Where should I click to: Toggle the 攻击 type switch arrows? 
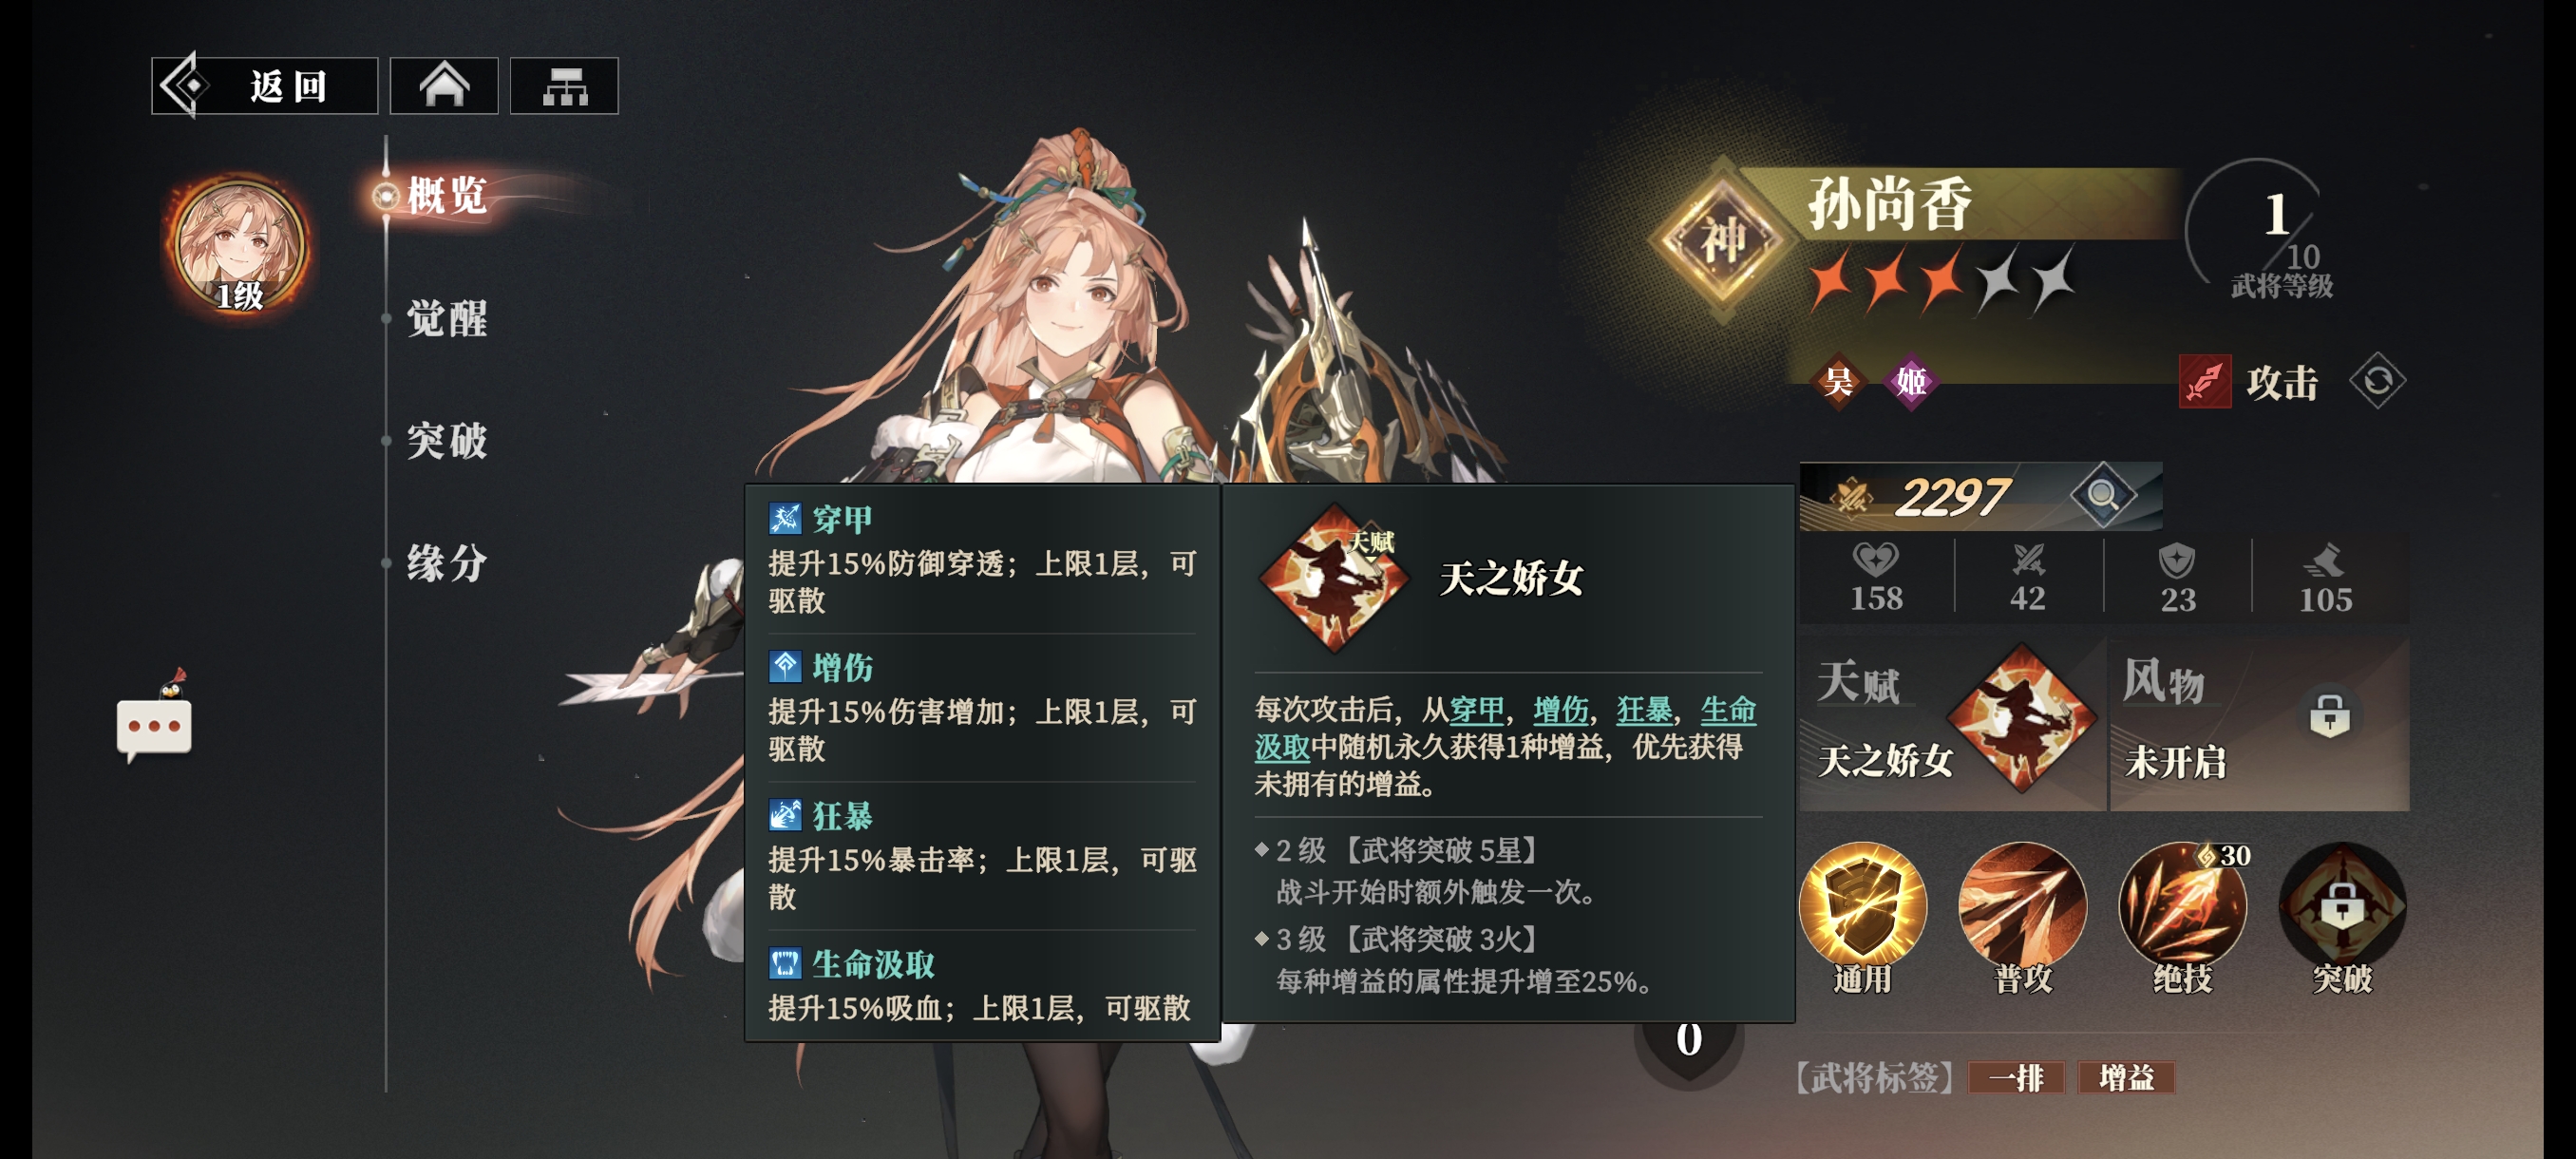[2377, 381]
